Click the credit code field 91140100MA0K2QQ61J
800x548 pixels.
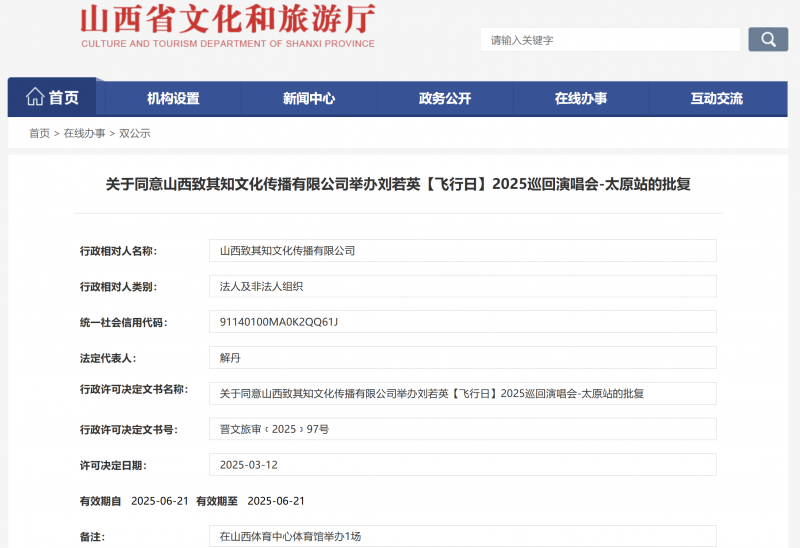click(x=462, y=322)
